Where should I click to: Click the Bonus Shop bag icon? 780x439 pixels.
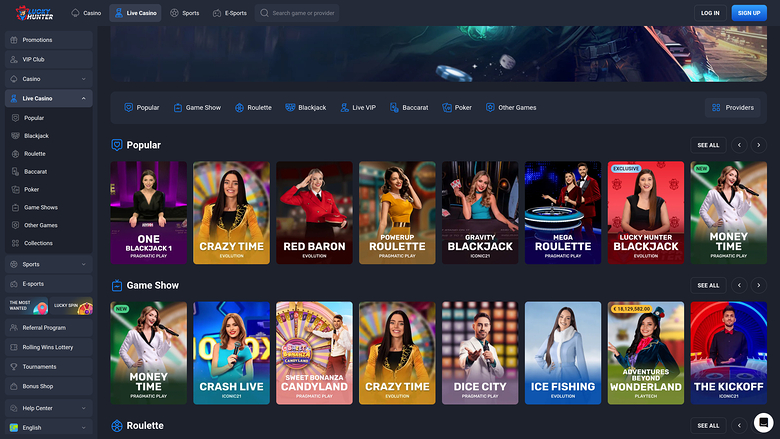(x=14, y=386)
